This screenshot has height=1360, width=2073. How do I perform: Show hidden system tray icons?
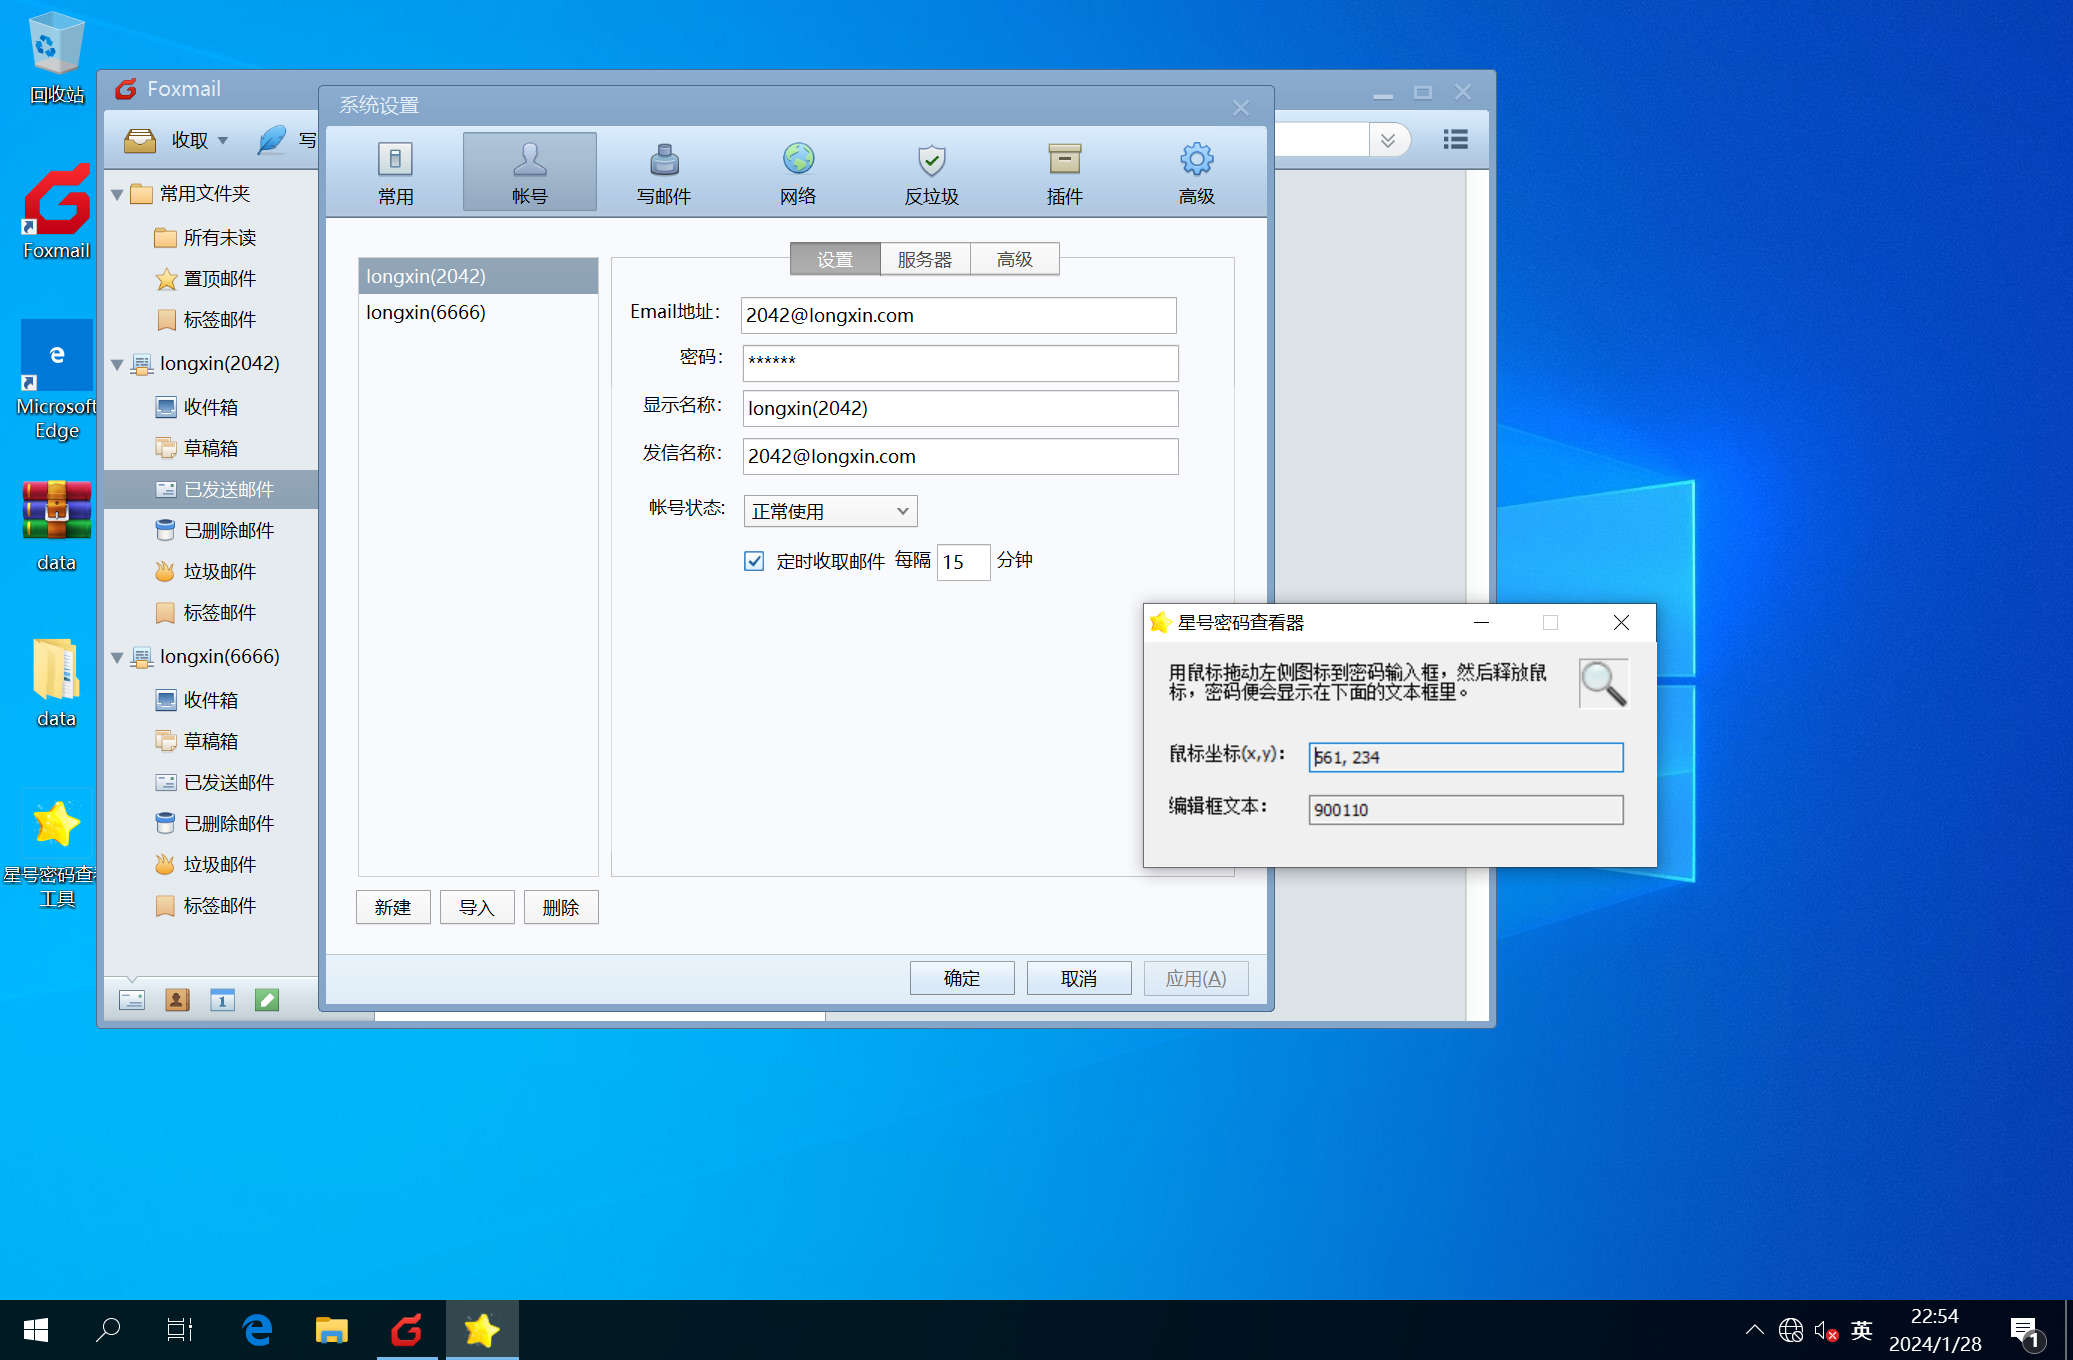pos(1754,1330)
